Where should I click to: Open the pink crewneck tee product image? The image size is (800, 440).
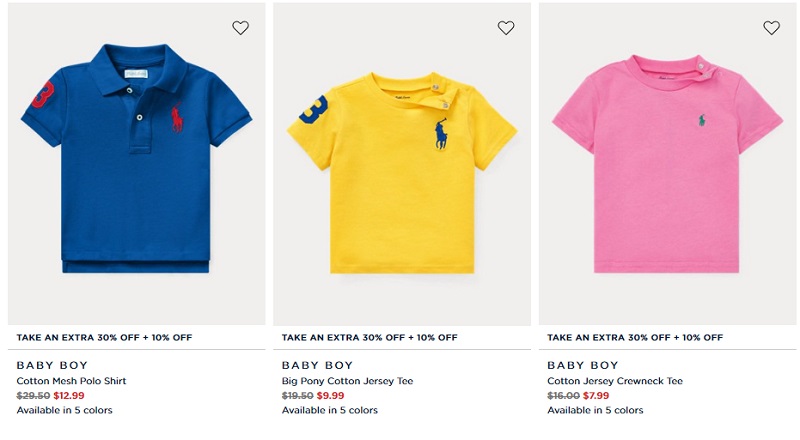[x=667, y=163]
